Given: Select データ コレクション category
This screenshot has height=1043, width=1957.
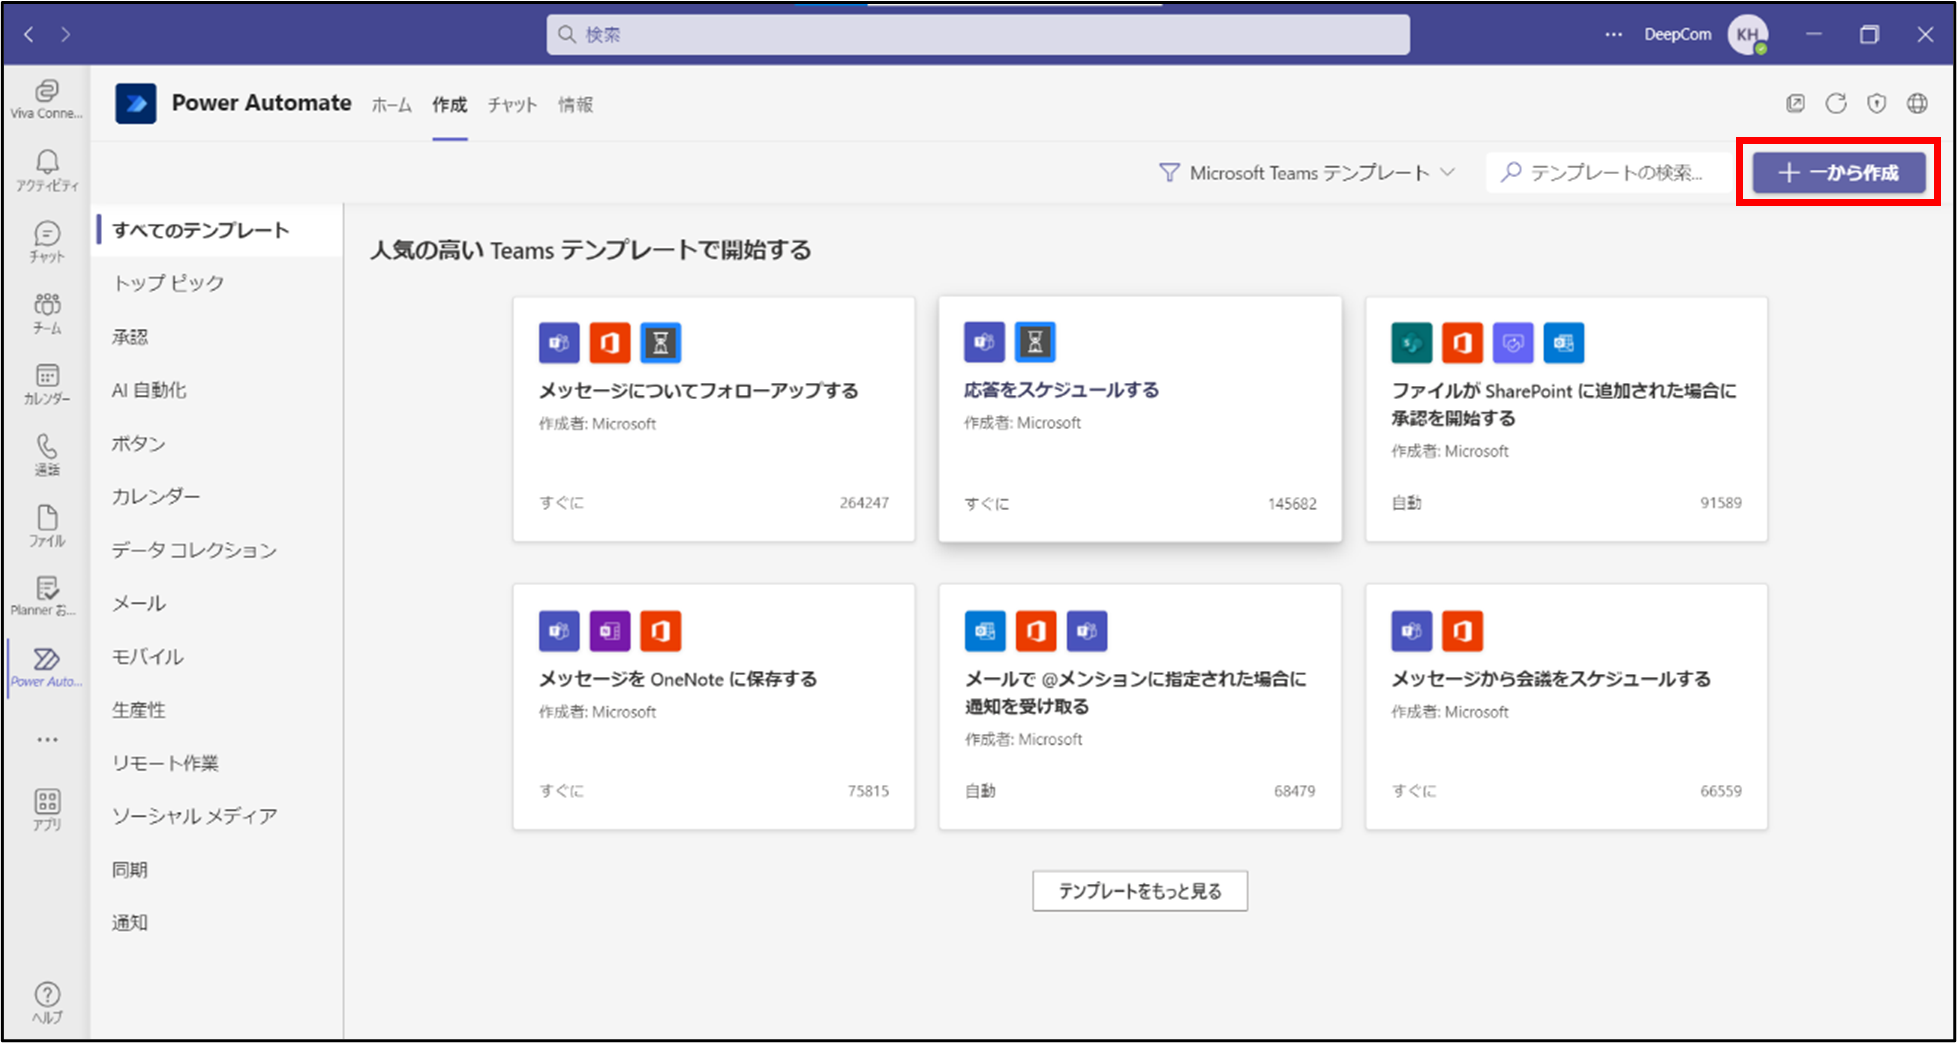Looking at the screenshot, I should (219, 550).
